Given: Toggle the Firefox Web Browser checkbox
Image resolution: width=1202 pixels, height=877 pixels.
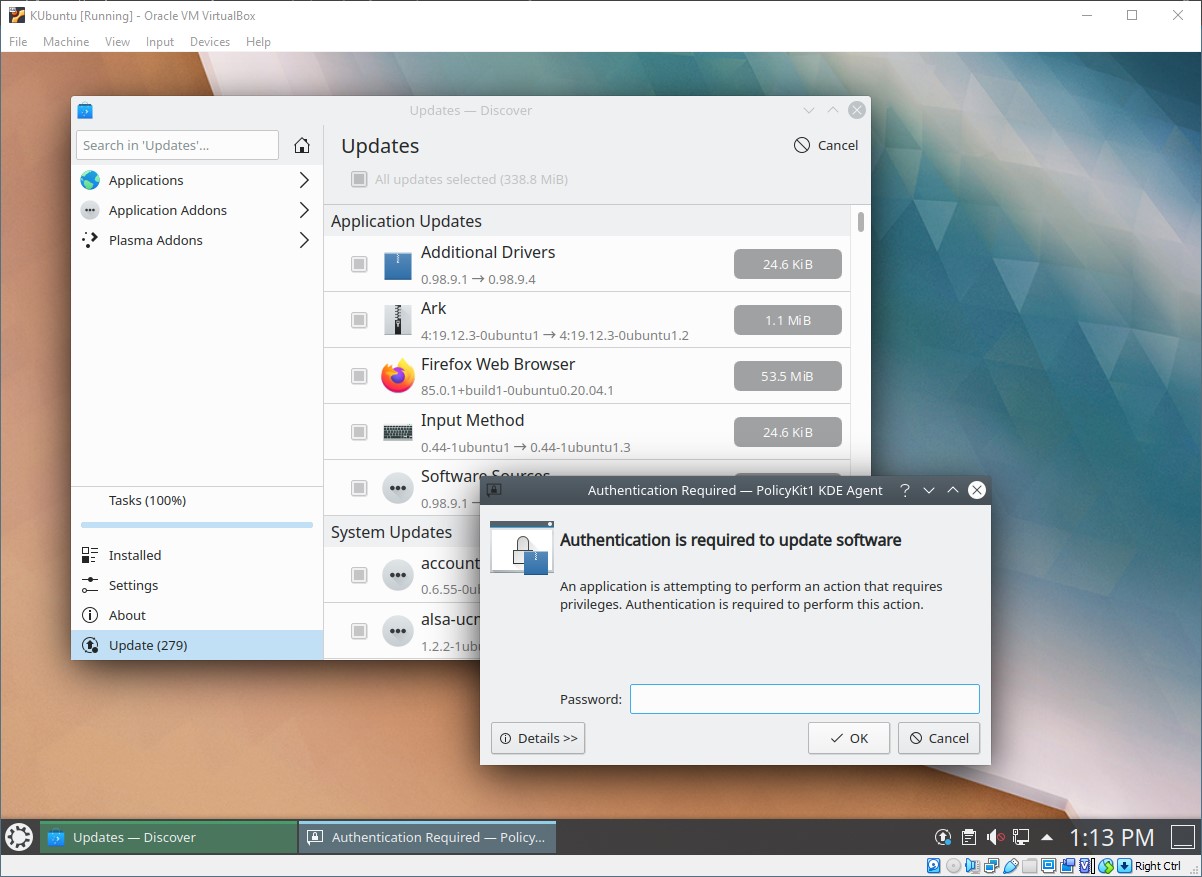Looking at the screenshot, I should pos(358,376).
